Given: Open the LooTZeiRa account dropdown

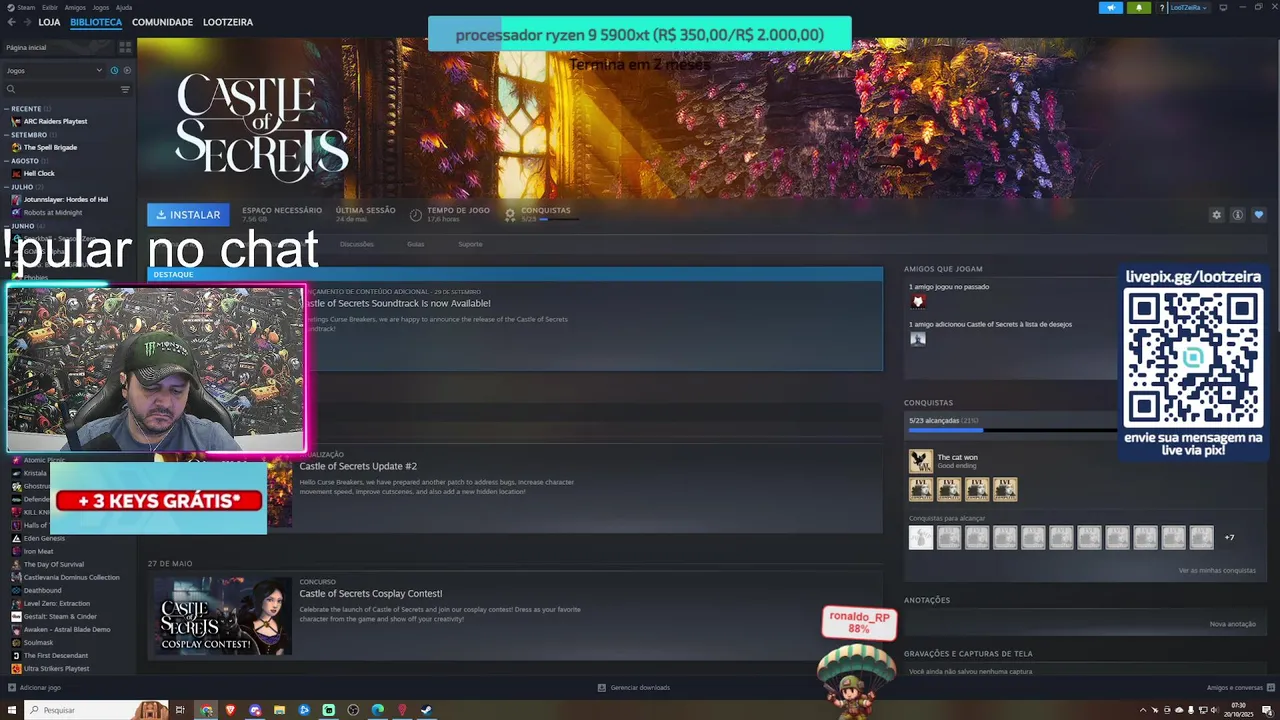Looking at the screenshot, I should pyautogui.click(x=1189, y=8).
